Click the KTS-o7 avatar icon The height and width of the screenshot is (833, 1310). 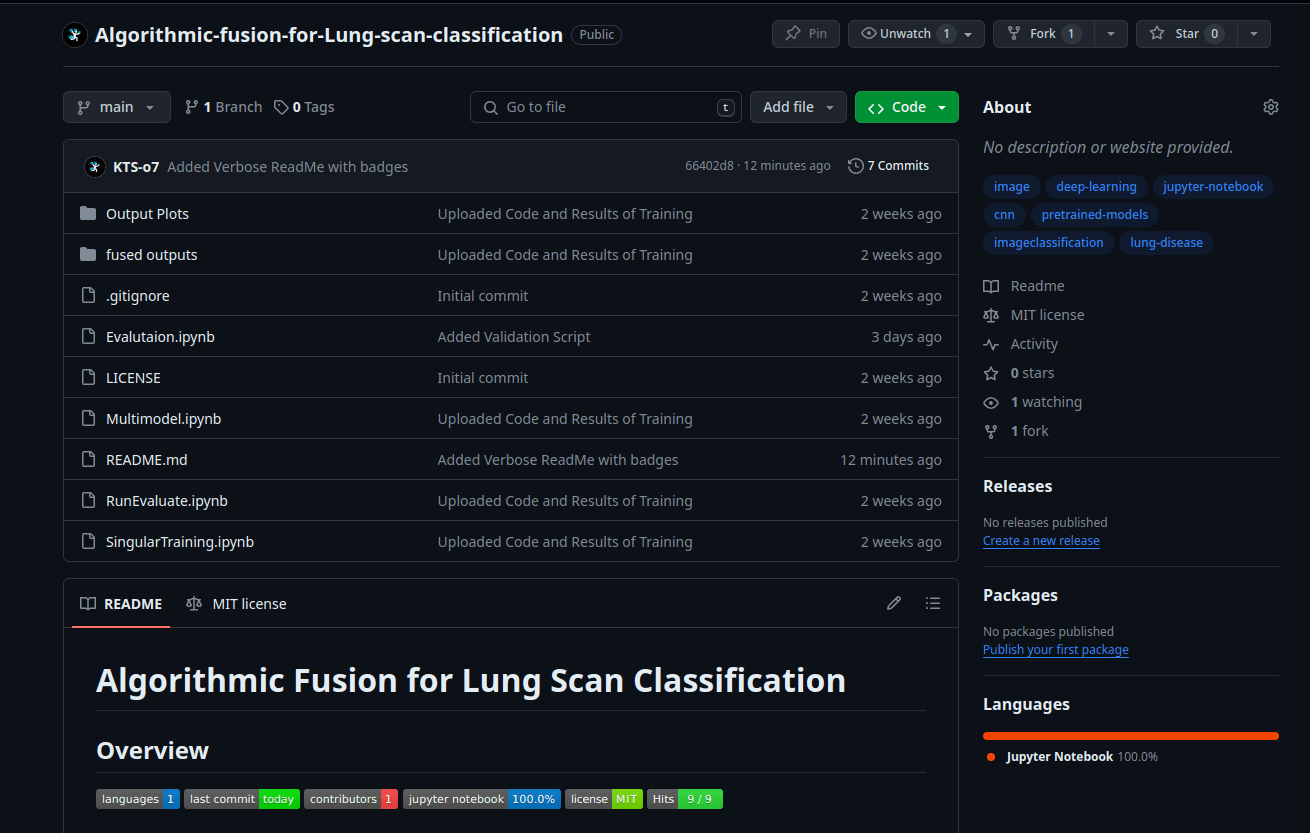pos(94,166)
